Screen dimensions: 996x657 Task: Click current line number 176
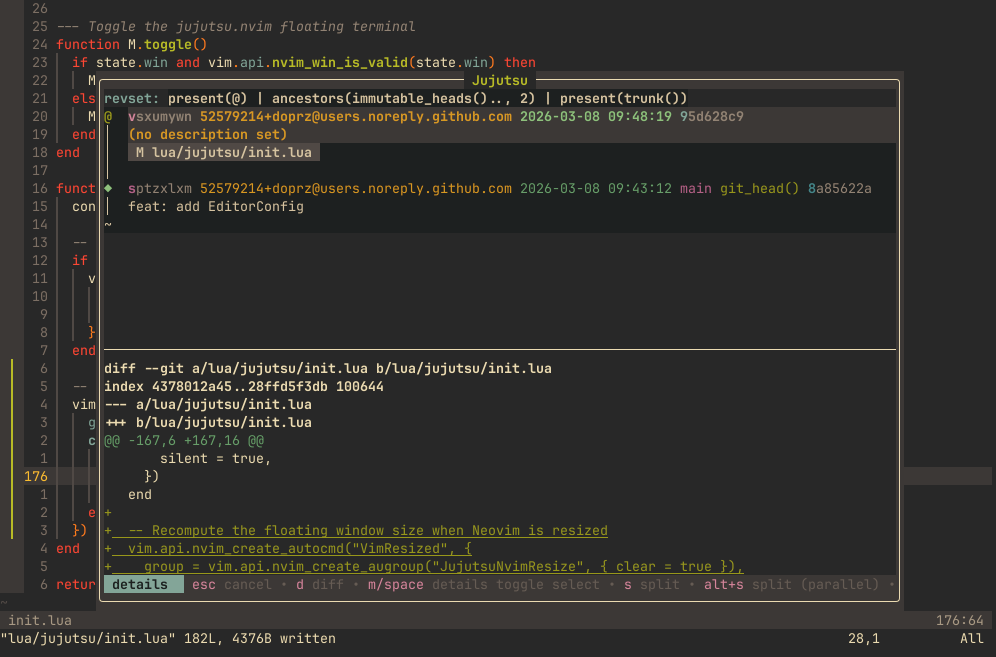36,477
